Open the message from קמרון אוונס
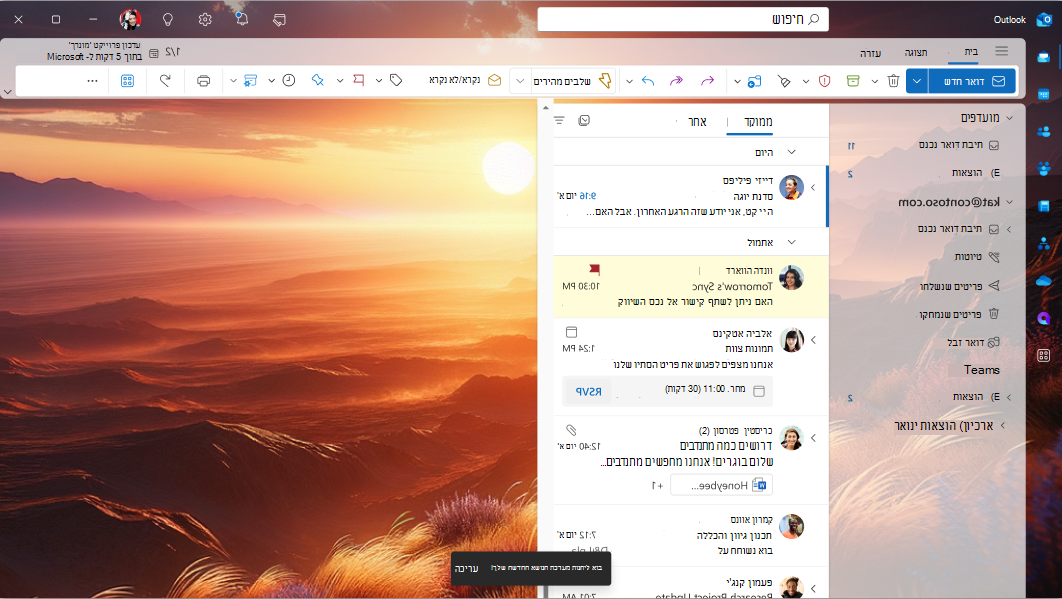Screen dimensions: 1062x599 tap(691, 535)
